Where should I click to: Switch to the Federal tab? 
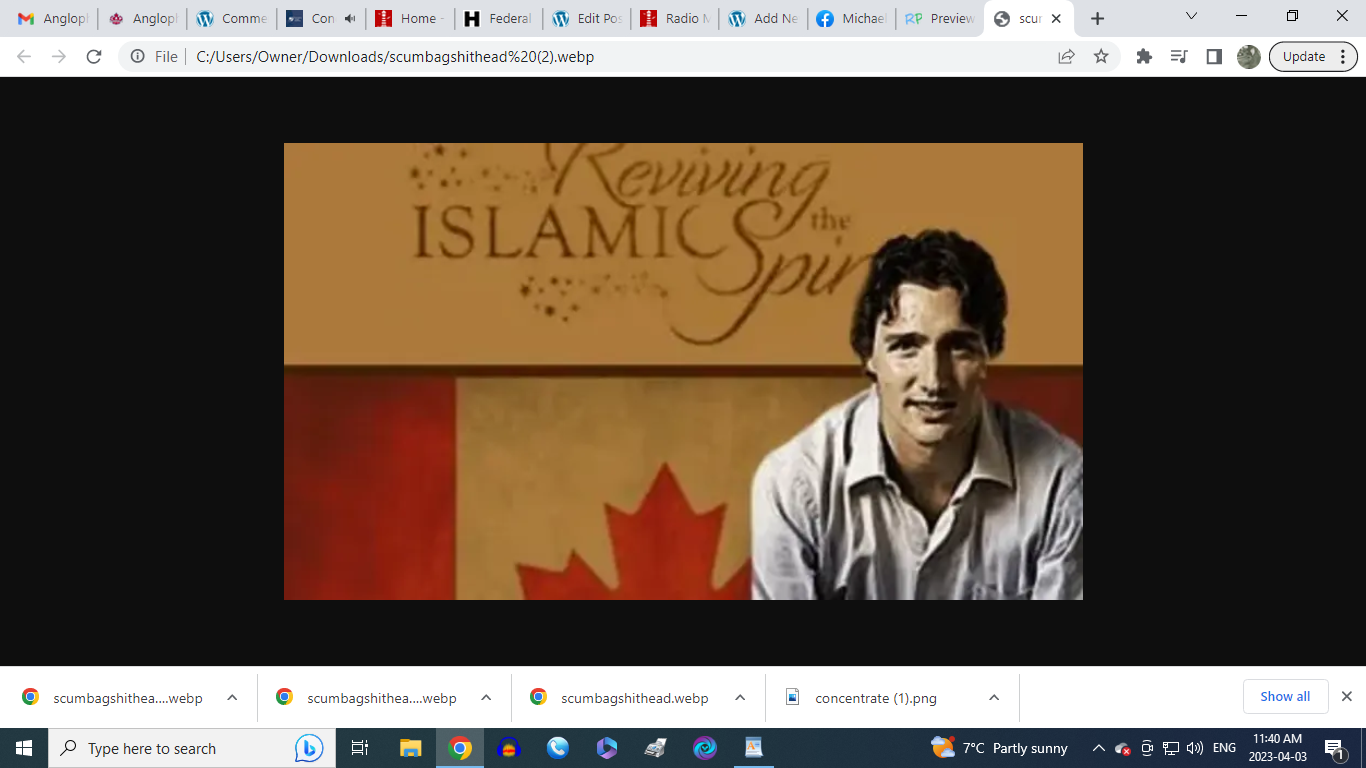pos(498,19)
